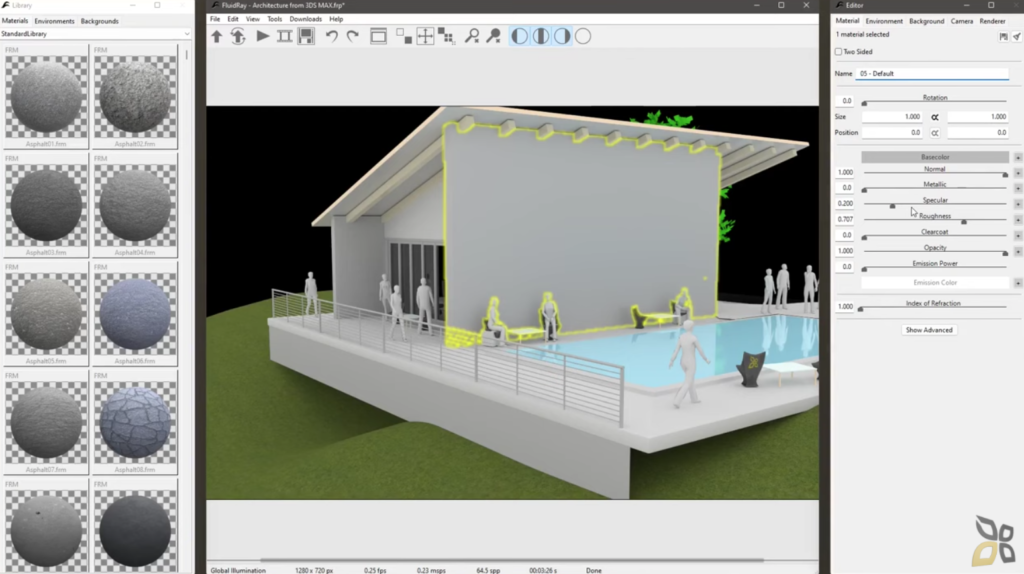Open the Camera tab in Editor
1024x574 pixels.
[962, 21]
